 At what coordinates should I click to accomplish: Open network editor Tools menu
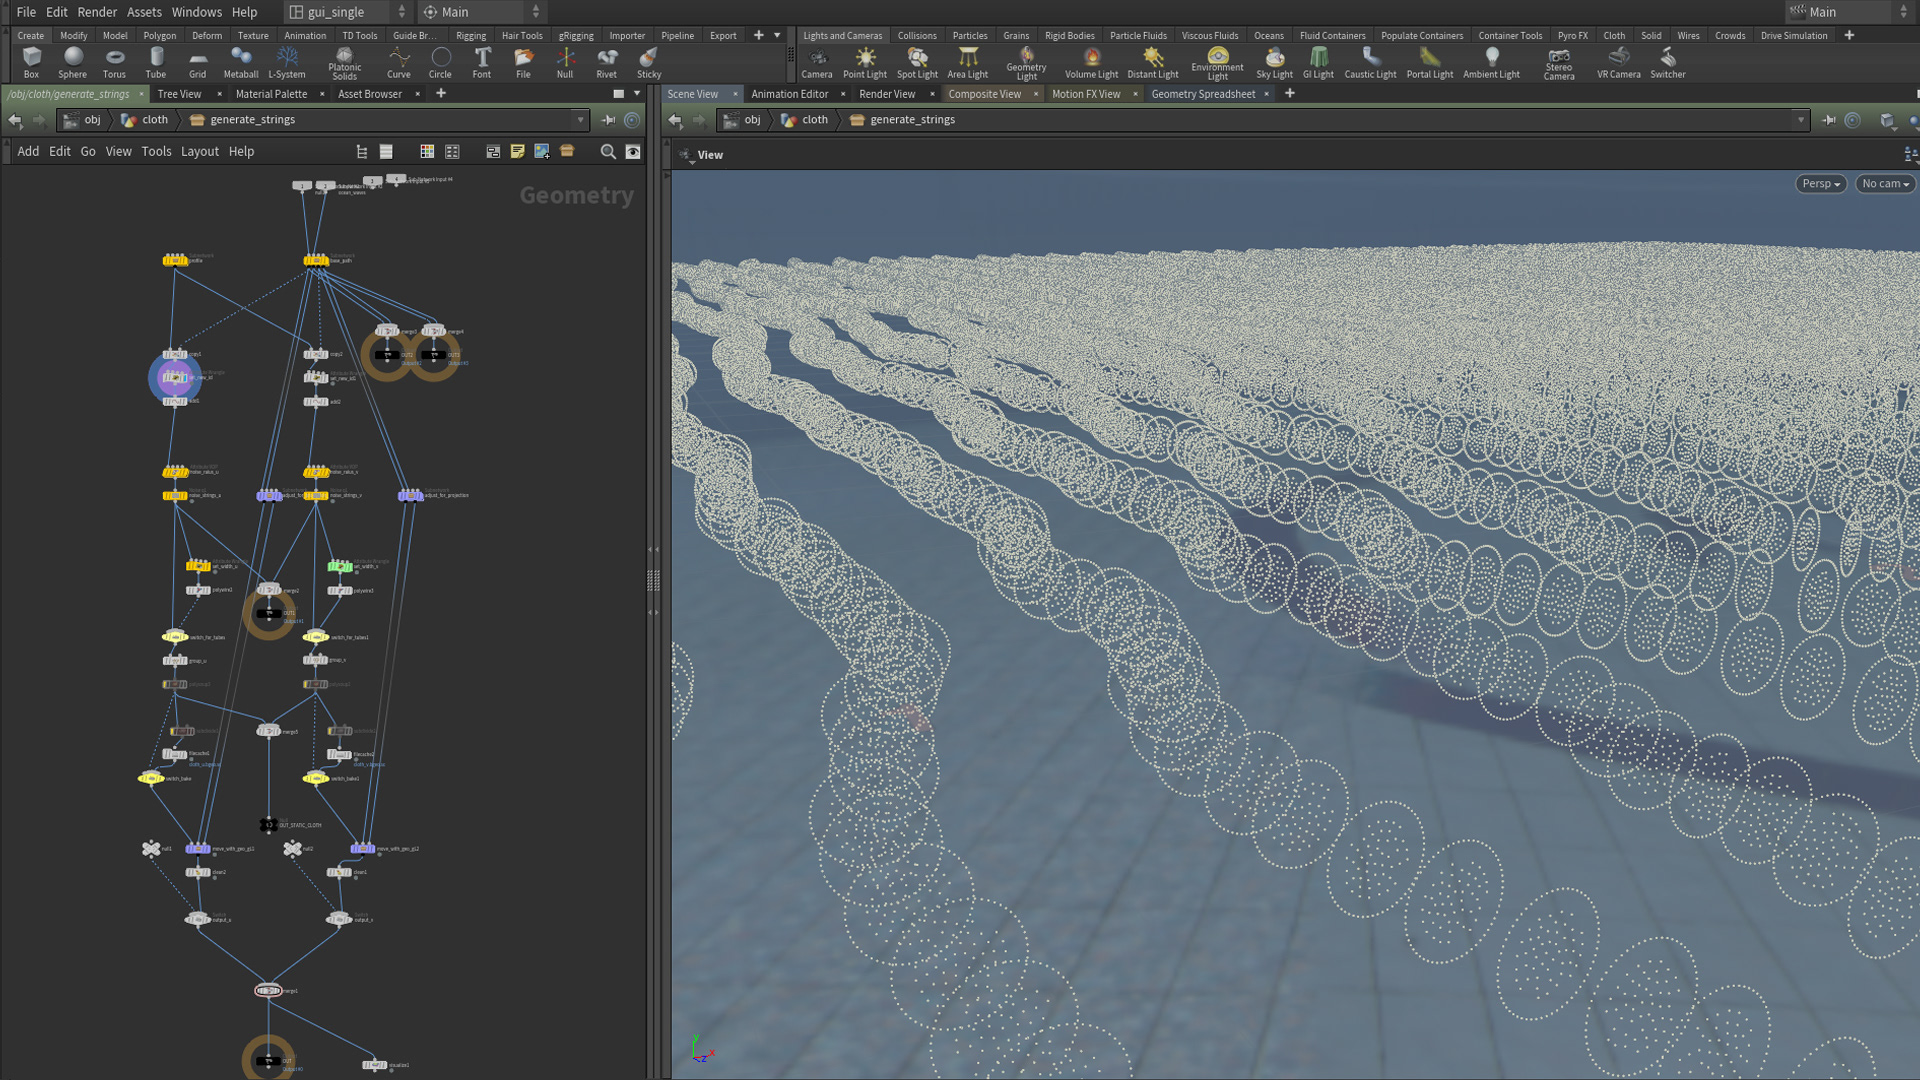(156, 152)
